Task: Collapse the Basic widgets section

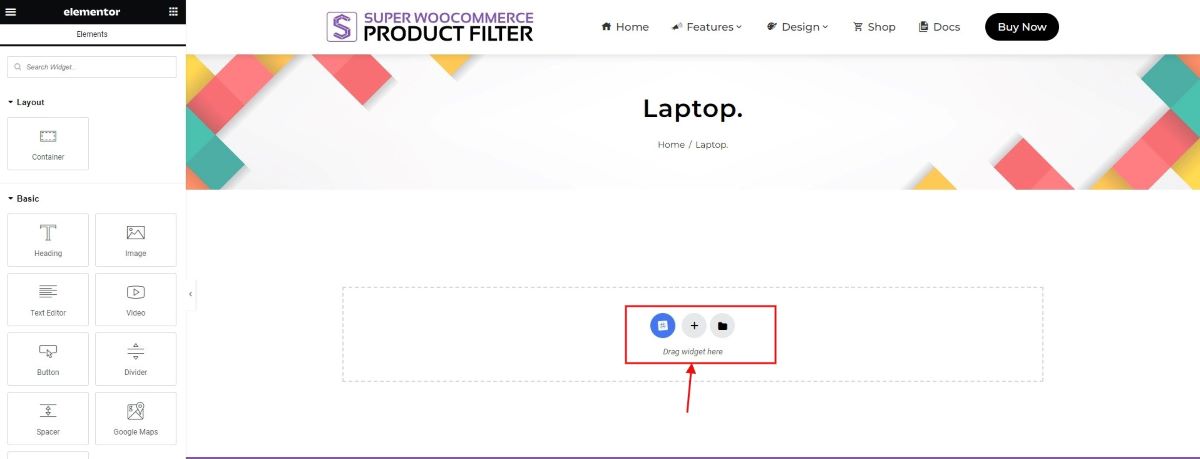Action: point(23,198)
